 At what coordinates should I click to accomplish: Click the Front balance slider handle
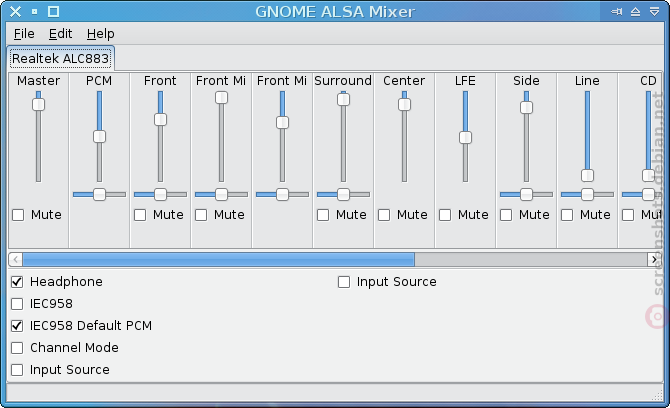click(x=160, y=194)
